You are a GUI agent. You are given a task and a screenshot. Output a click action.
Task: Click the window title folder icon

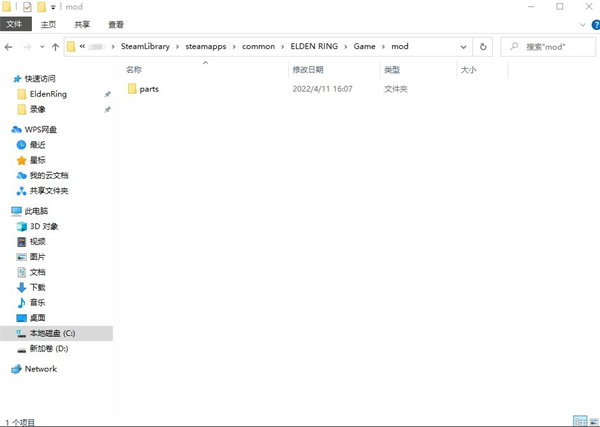point(7,7)
